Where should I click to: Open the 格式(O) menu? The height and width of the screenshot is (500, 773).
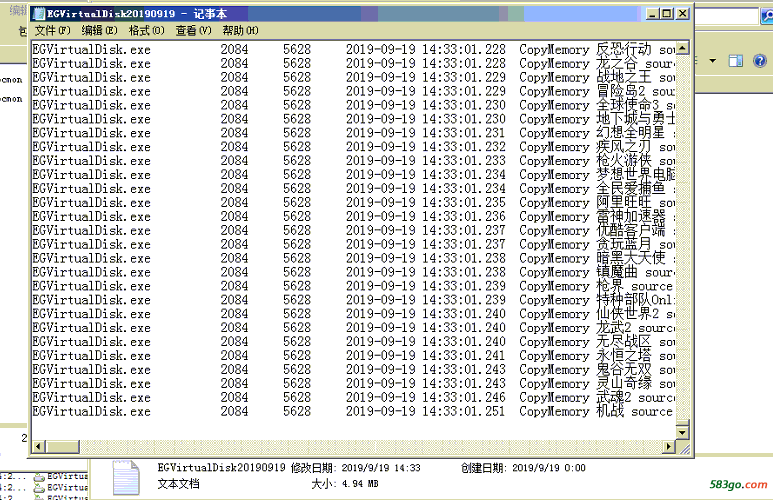[146, 31]
